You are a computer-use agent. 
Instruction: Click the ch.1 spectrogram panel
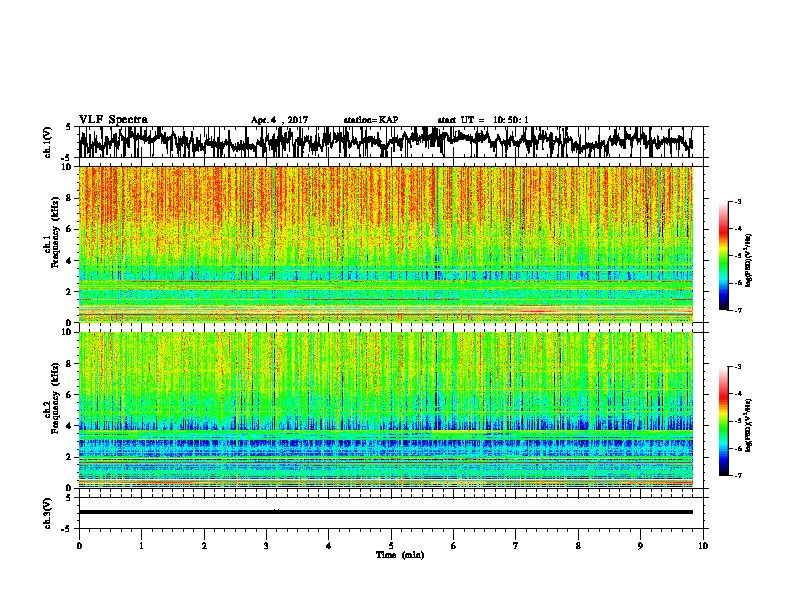coord(386,244)
